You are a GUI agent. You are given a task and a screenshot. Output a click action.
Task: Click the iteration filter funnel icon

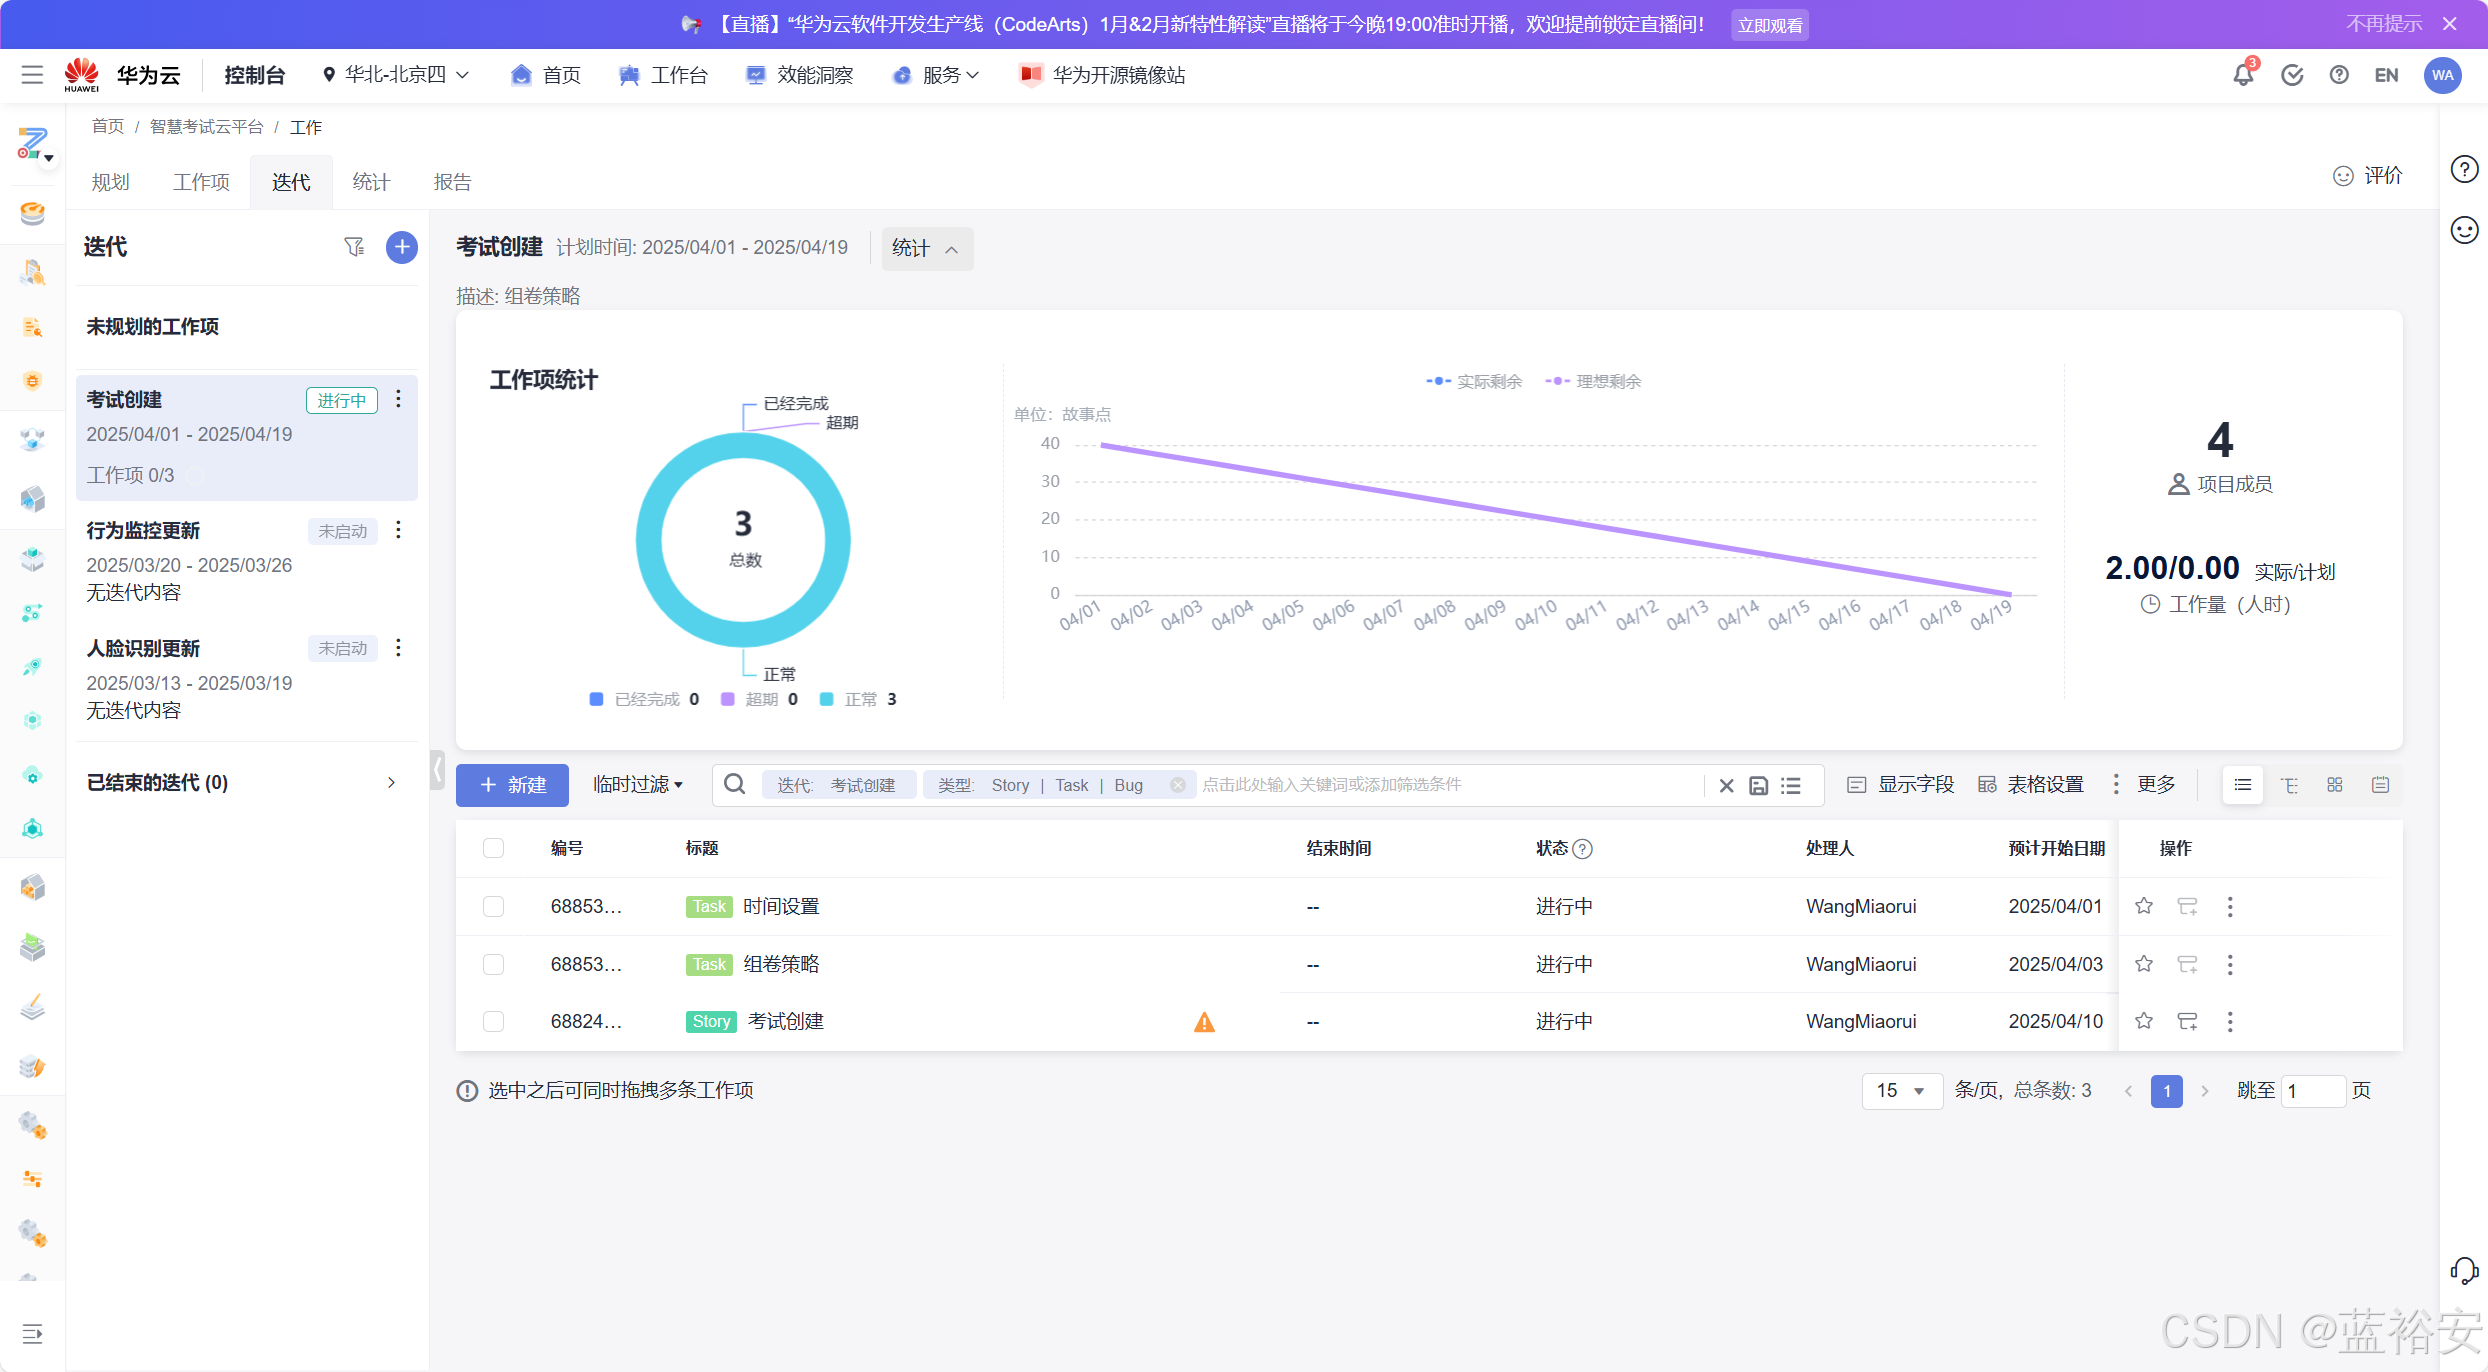(x=354, y=247)
